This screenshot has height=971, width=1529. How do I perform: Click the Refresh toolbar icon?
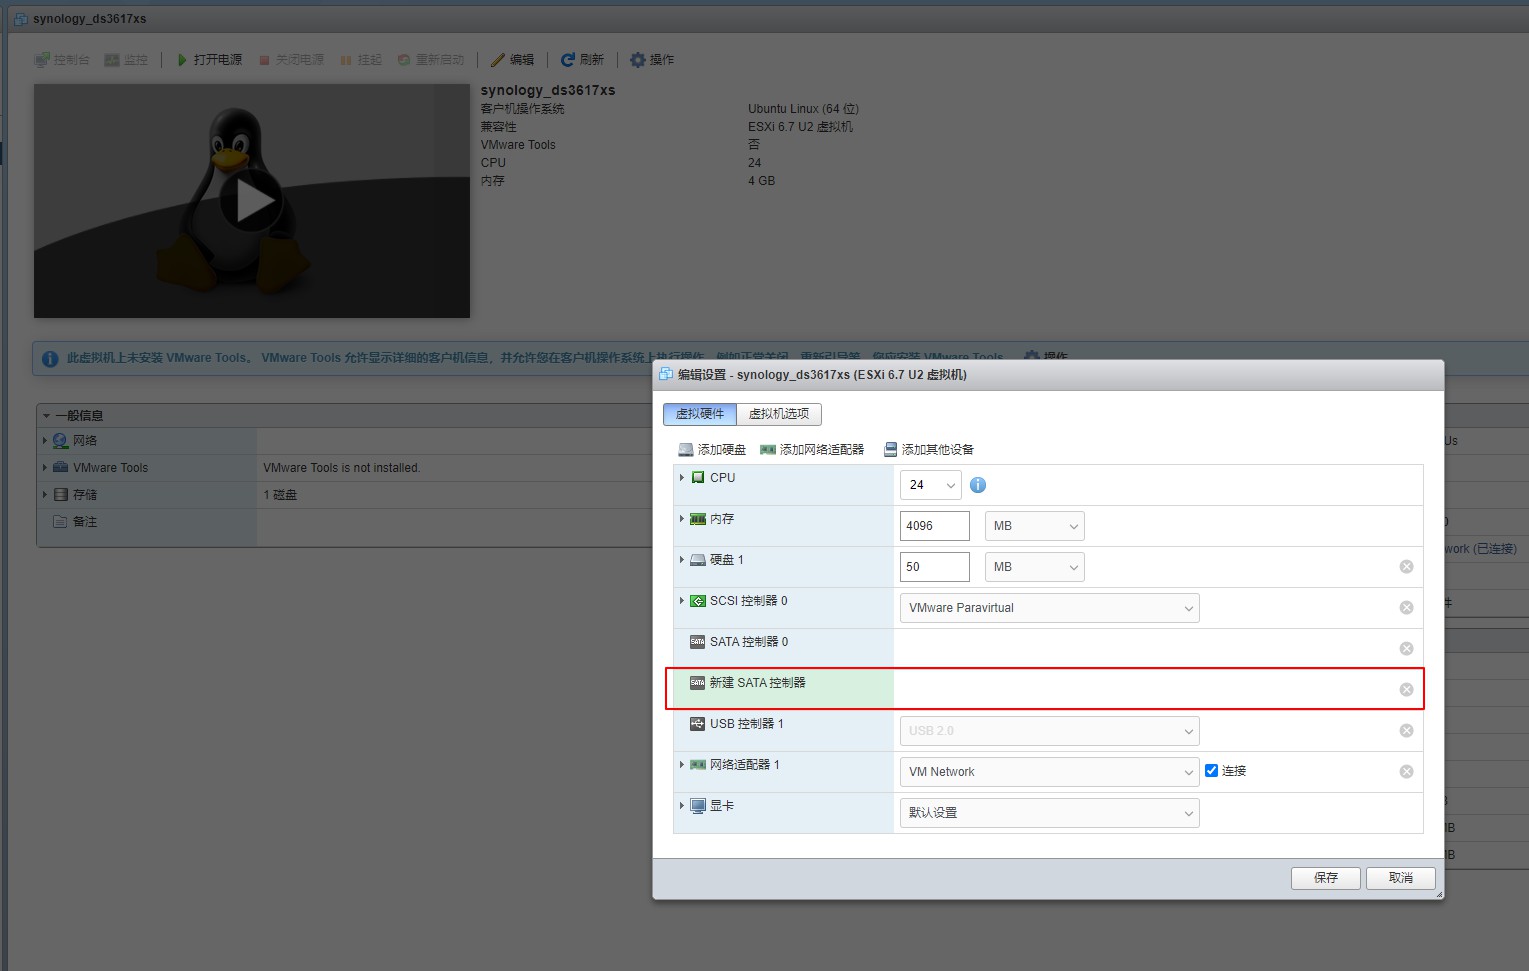568,60
